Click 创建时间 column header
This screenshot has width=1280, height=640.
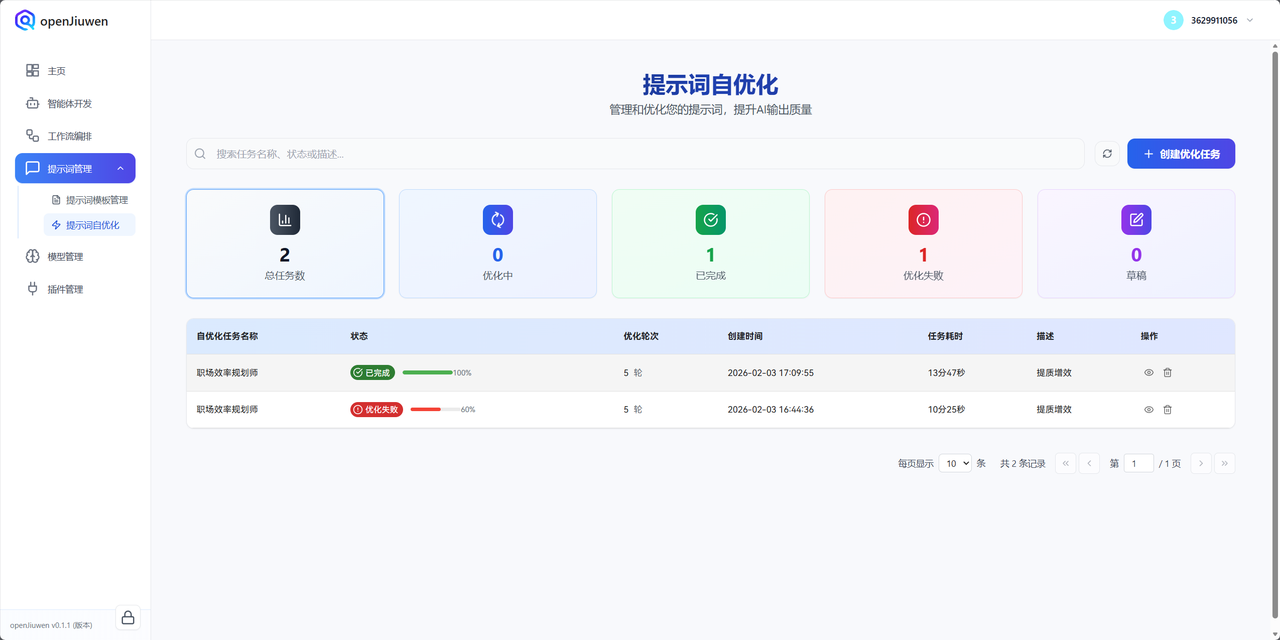pyautogui.click(x=745, y=336)
